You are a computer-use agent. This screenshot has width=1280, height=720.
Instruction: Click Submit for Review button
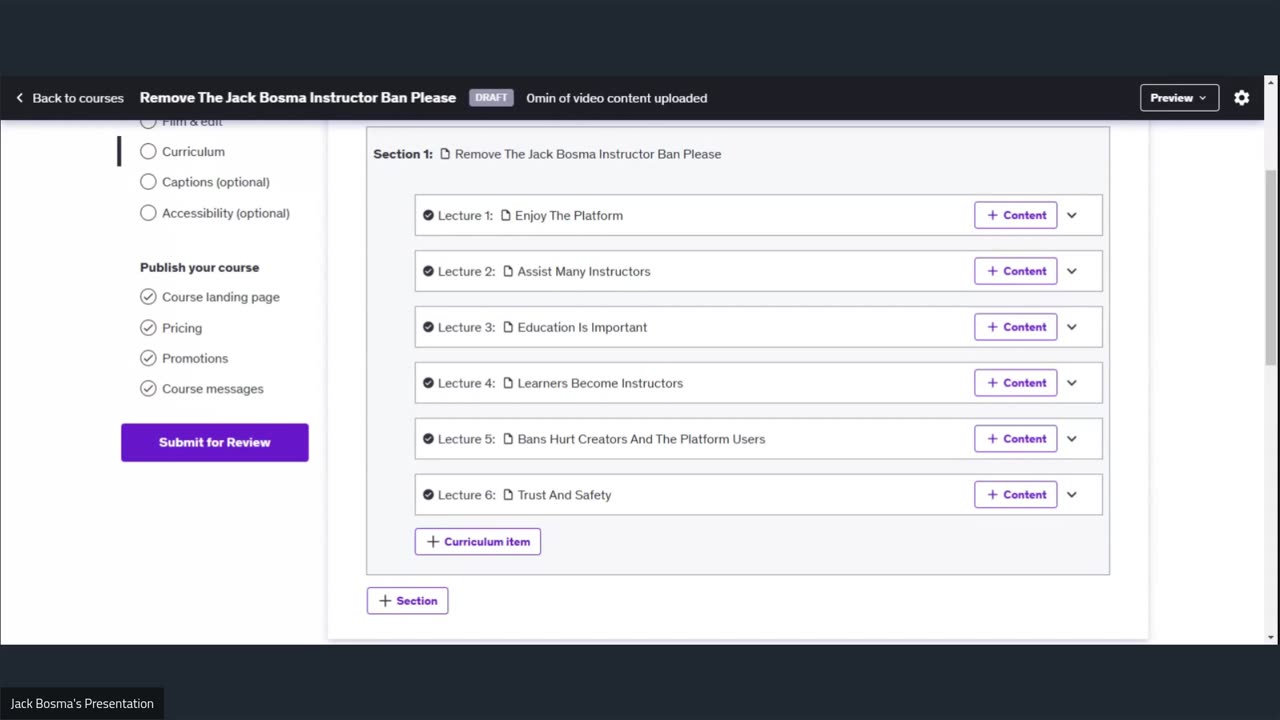[215, 442]
